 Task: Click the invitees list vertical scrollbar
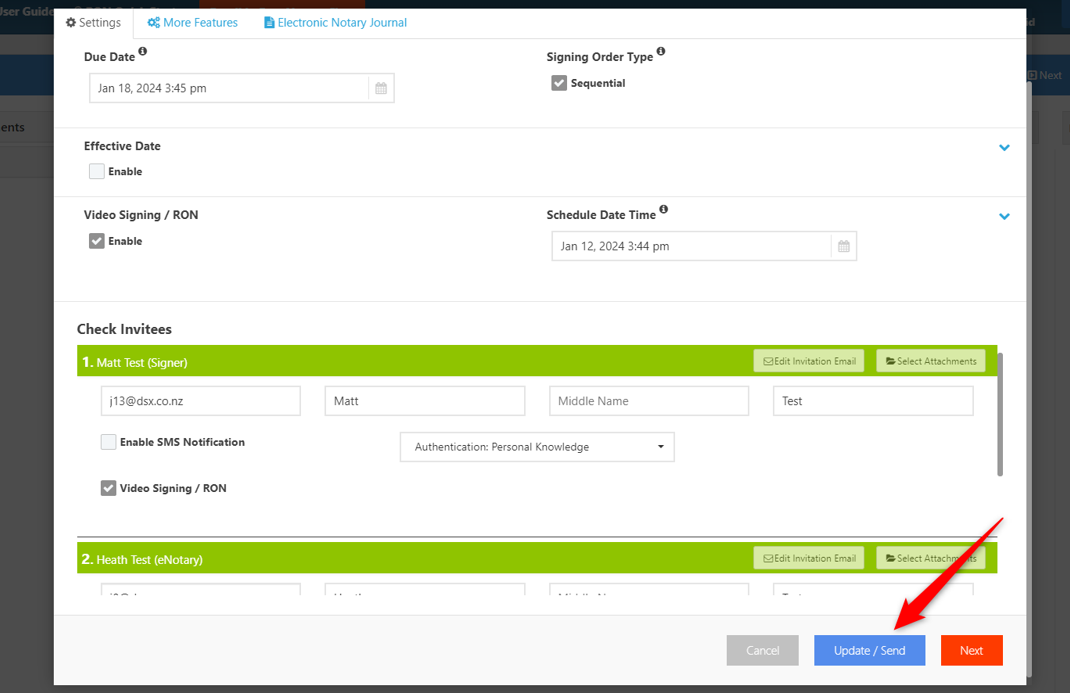coord(1000,414)
